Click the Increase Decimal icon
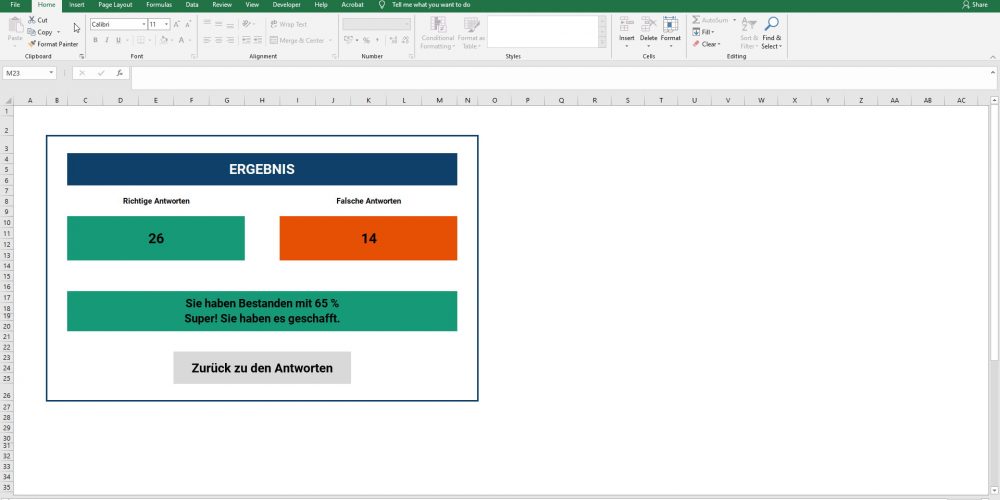 (392, 40)
